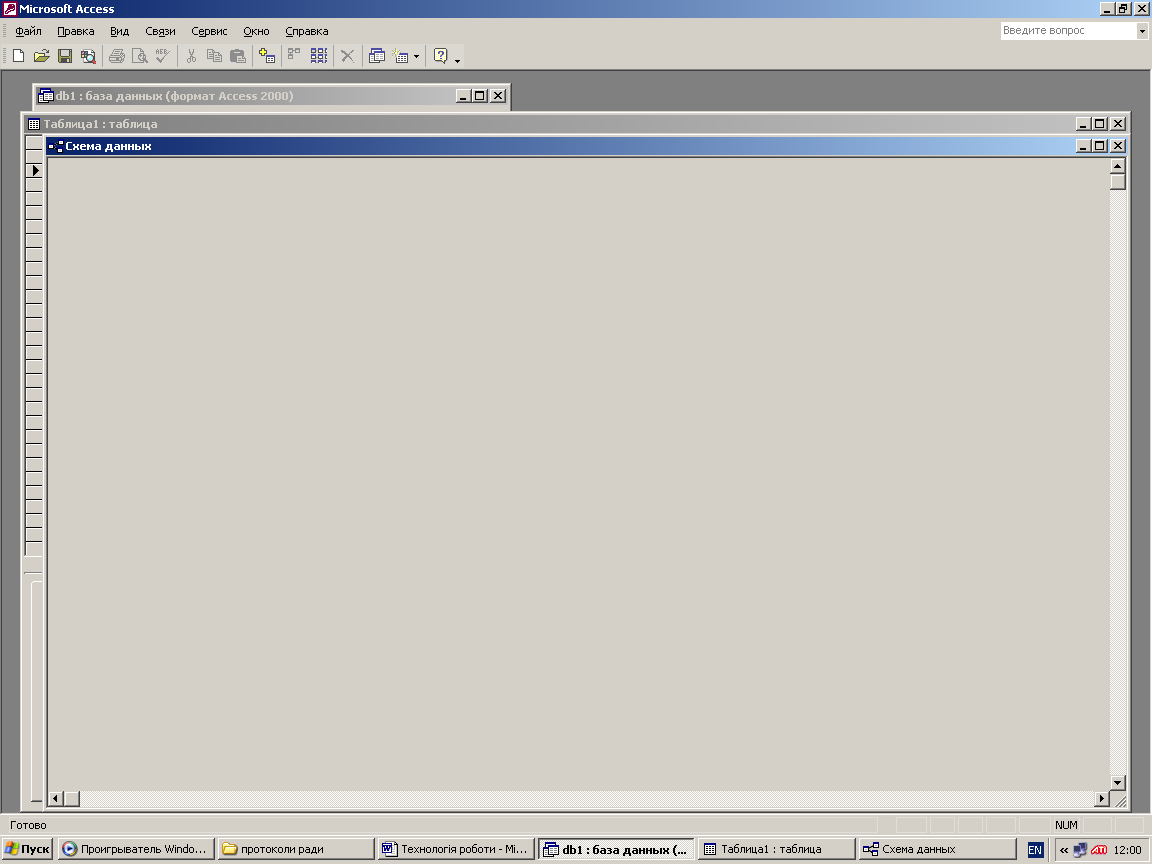Click the Microsoft Access Help icon
Screen dimensions: 1152x864
point(441,56)
